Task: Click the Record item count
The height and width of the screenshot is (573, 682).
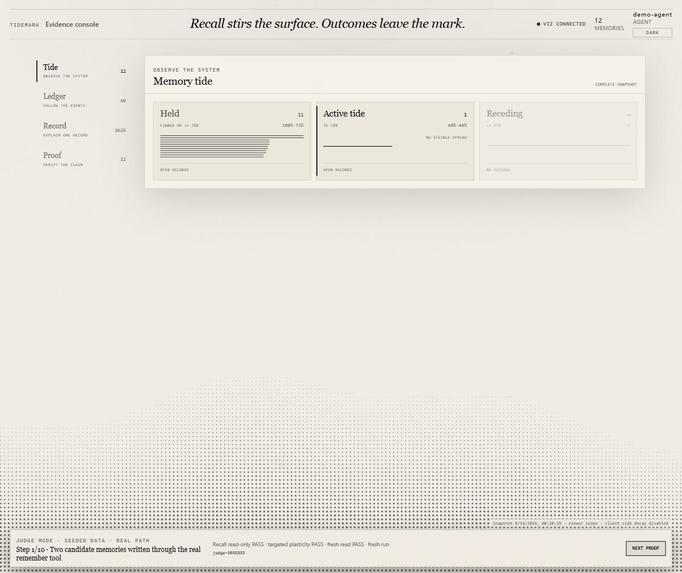Action: (120, 130)
